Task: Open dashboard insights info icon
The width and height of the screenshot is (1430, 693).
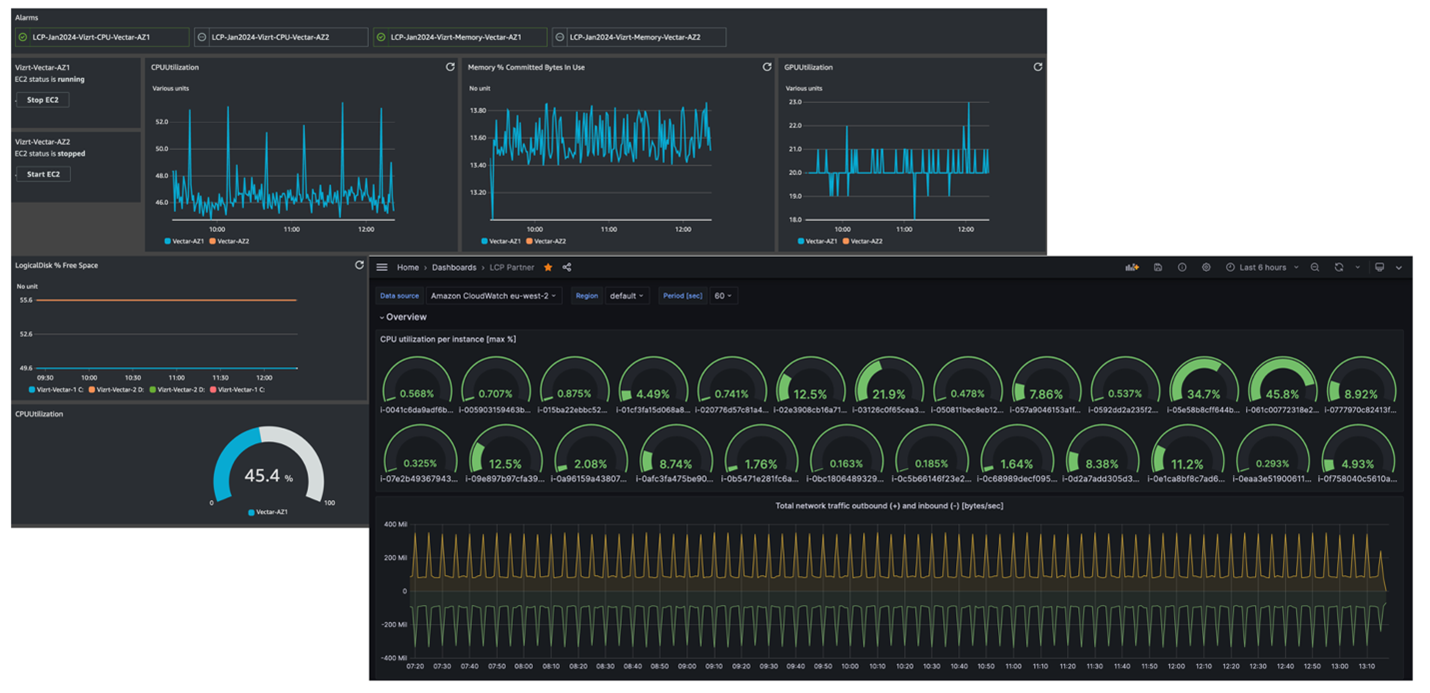Action: click(1182, 267)
